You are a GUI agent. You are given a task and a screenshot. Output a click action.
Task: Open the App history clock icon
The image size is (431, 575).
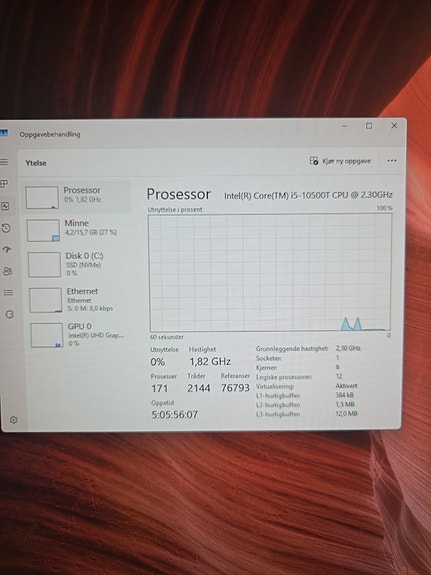click(6, 228)
